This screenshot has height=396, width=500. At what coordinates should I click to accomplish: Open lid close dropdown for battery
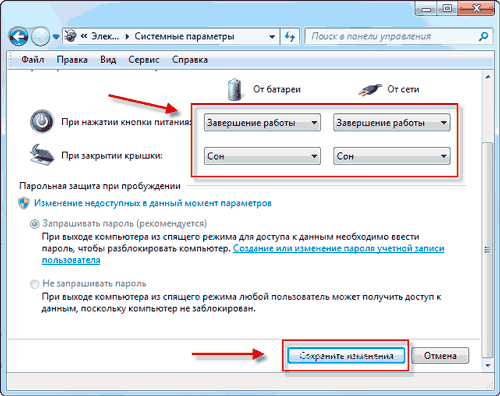click(262, 156)
